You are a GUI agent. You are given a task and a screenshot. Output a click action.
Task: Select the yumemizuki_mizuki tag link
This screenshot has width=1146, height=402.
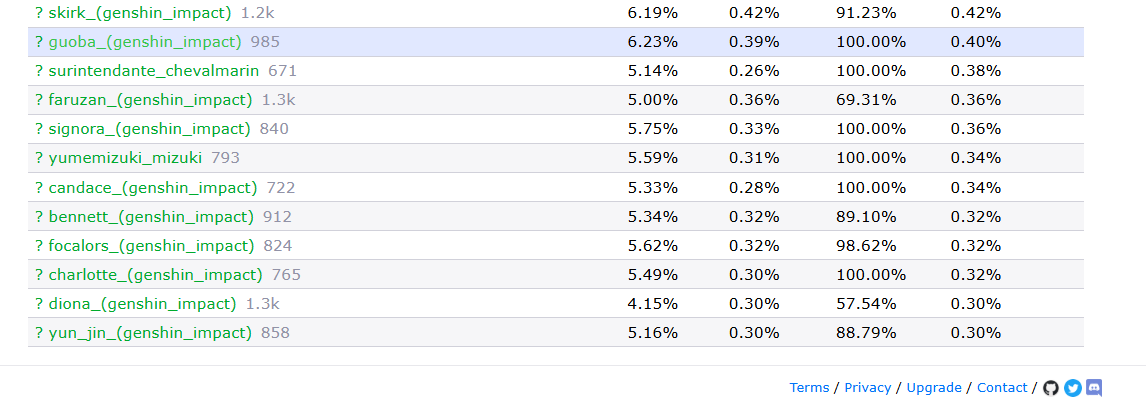tap(125, 158)
